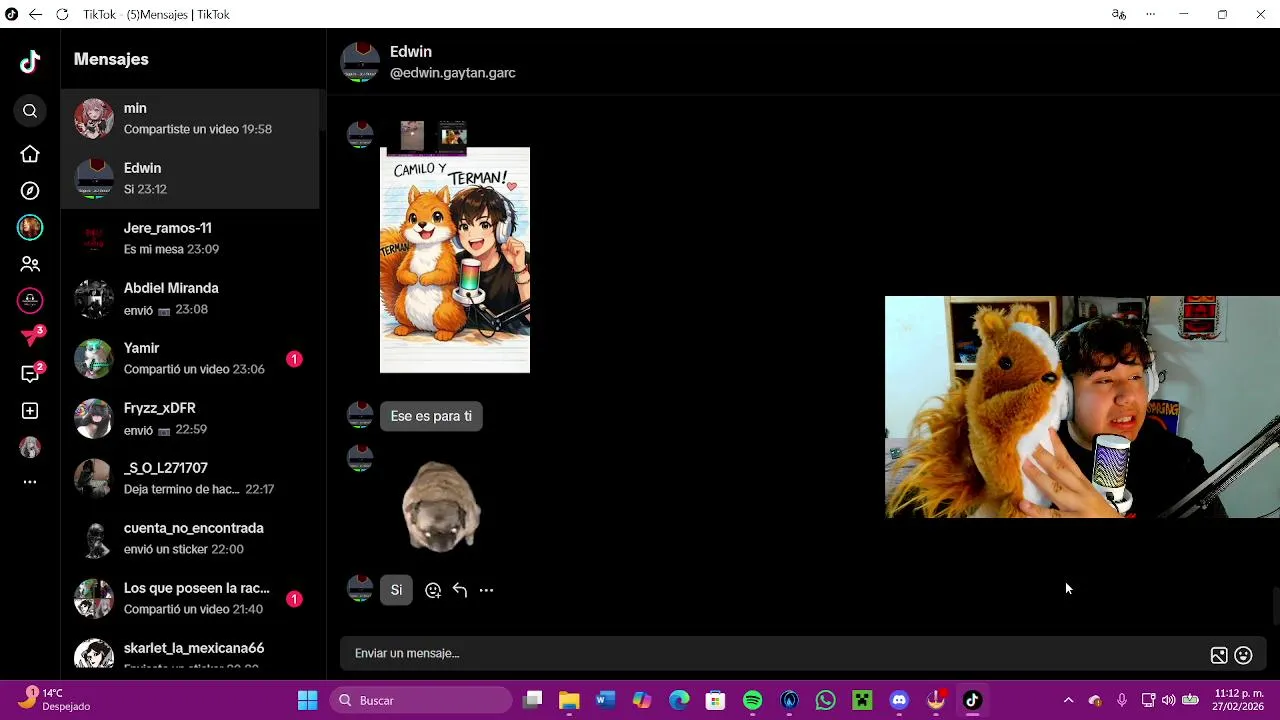Screen dimensions: 1280x720
Task: Open the cuenta_no_encontrada conversation
Action: tap(190, 538)
